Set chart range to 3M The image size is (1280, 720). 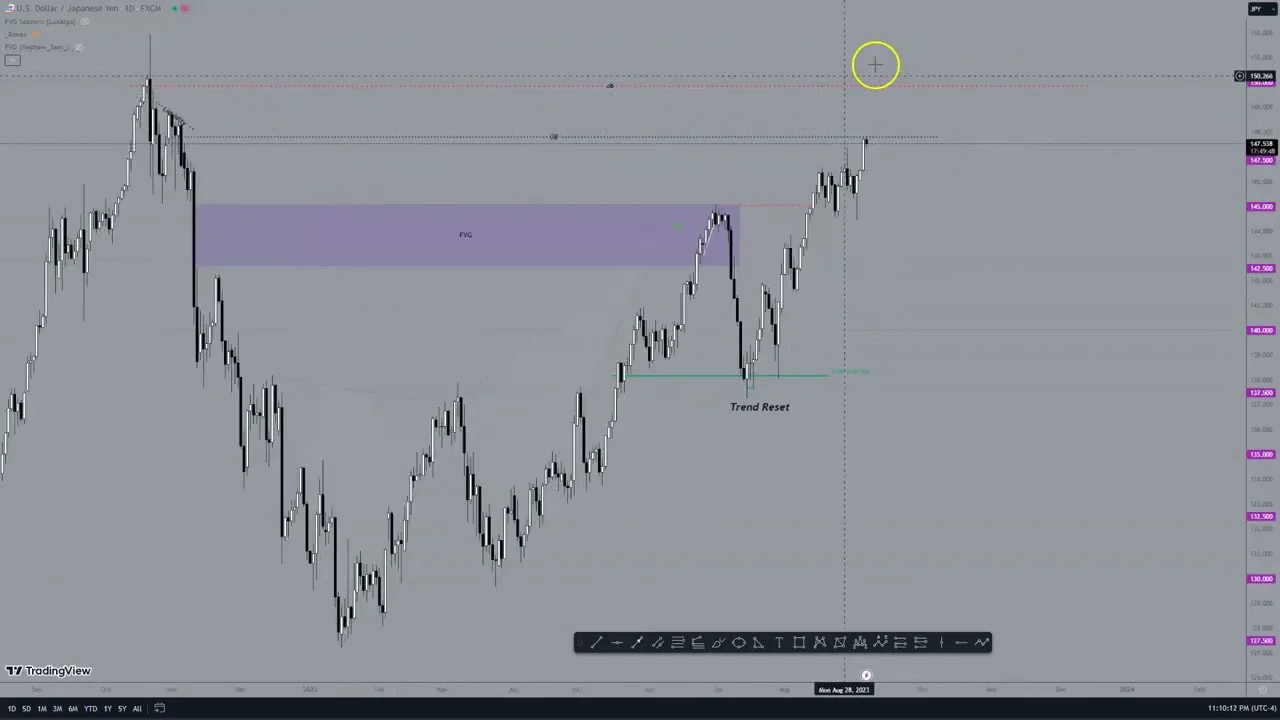(x=57, y=709)
